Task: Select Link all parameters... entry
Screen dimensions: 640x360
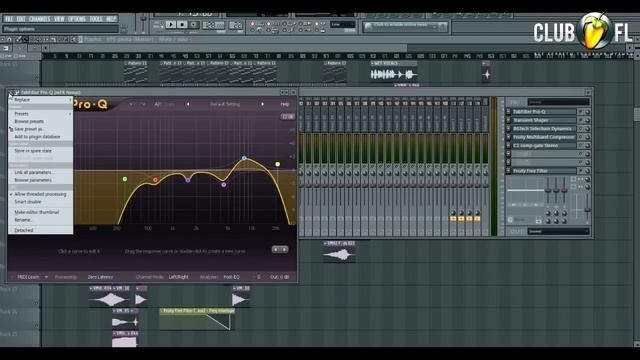Action: (40, 172)
